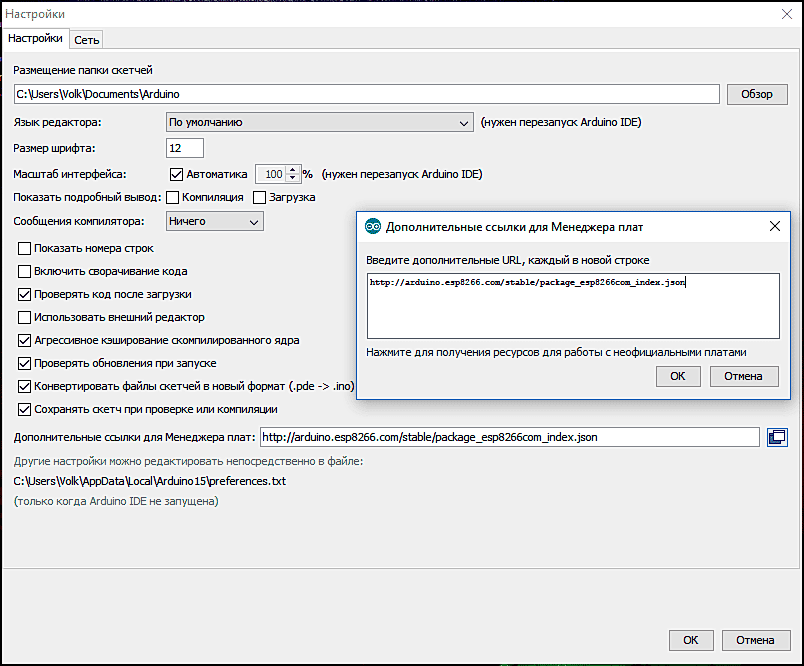Close the Board Manager URLs popup

click(x=774, y=227)
